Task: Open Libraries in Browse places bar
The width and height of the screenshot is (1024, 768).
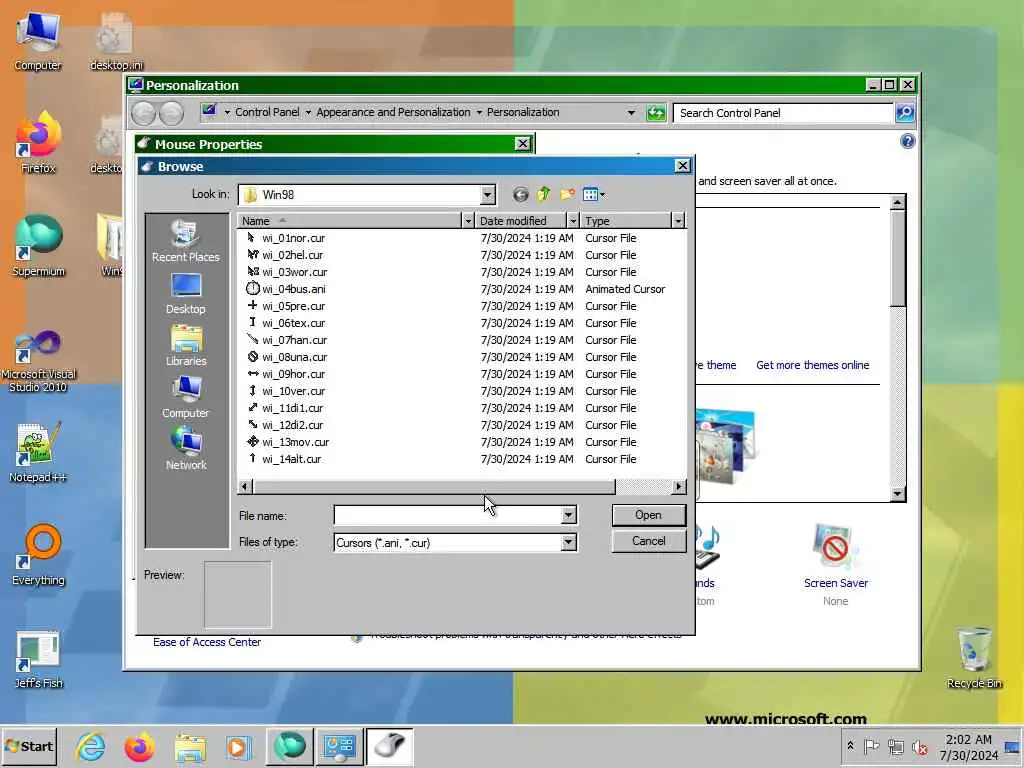Action: pyautogui.click(x=186, y=346)
